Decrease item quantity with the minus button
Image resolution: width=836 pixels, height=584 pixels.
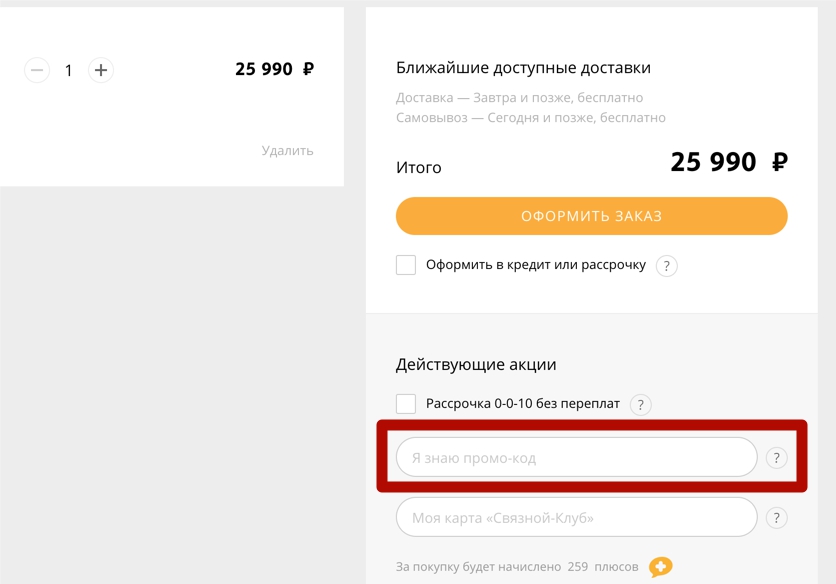(37, 70)
